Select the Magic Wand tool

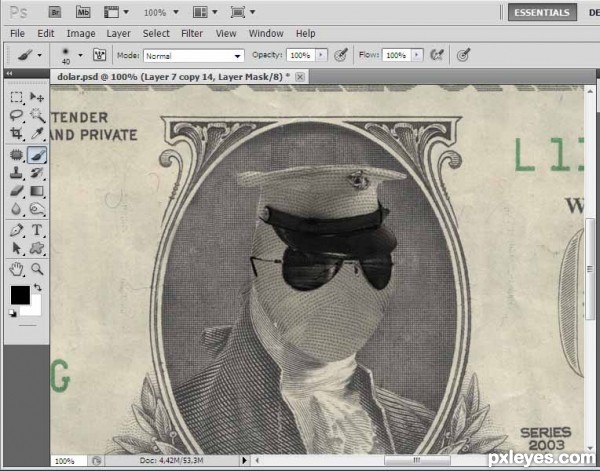point(37,115)
